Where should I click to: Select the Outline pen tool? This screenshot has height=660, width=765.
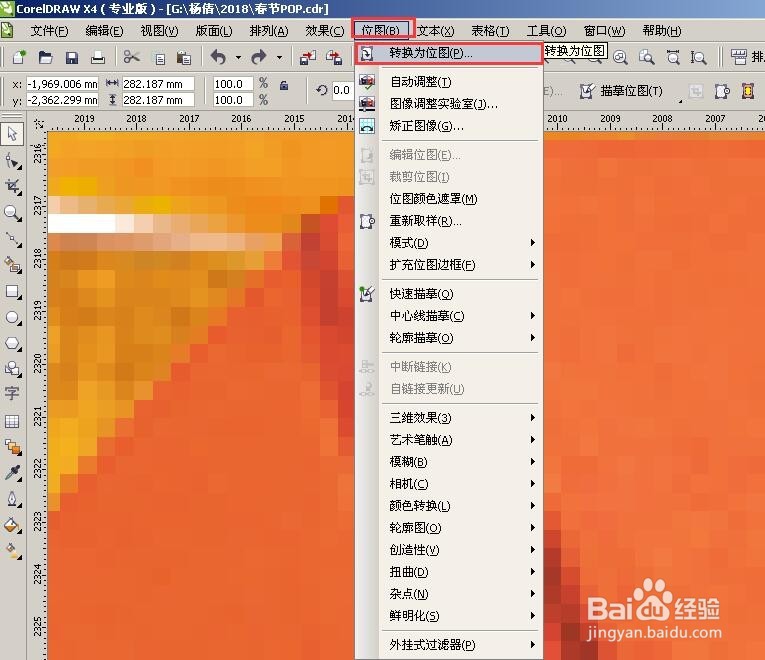point(12,500)
